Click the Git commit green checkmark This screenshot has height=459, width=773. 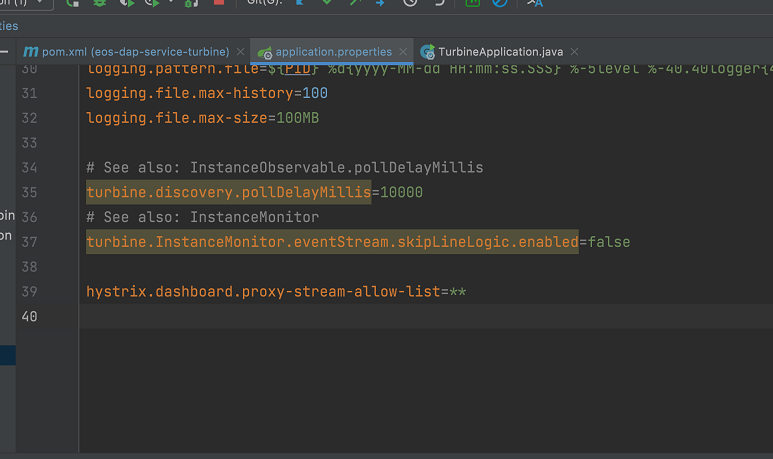(327, 3)
